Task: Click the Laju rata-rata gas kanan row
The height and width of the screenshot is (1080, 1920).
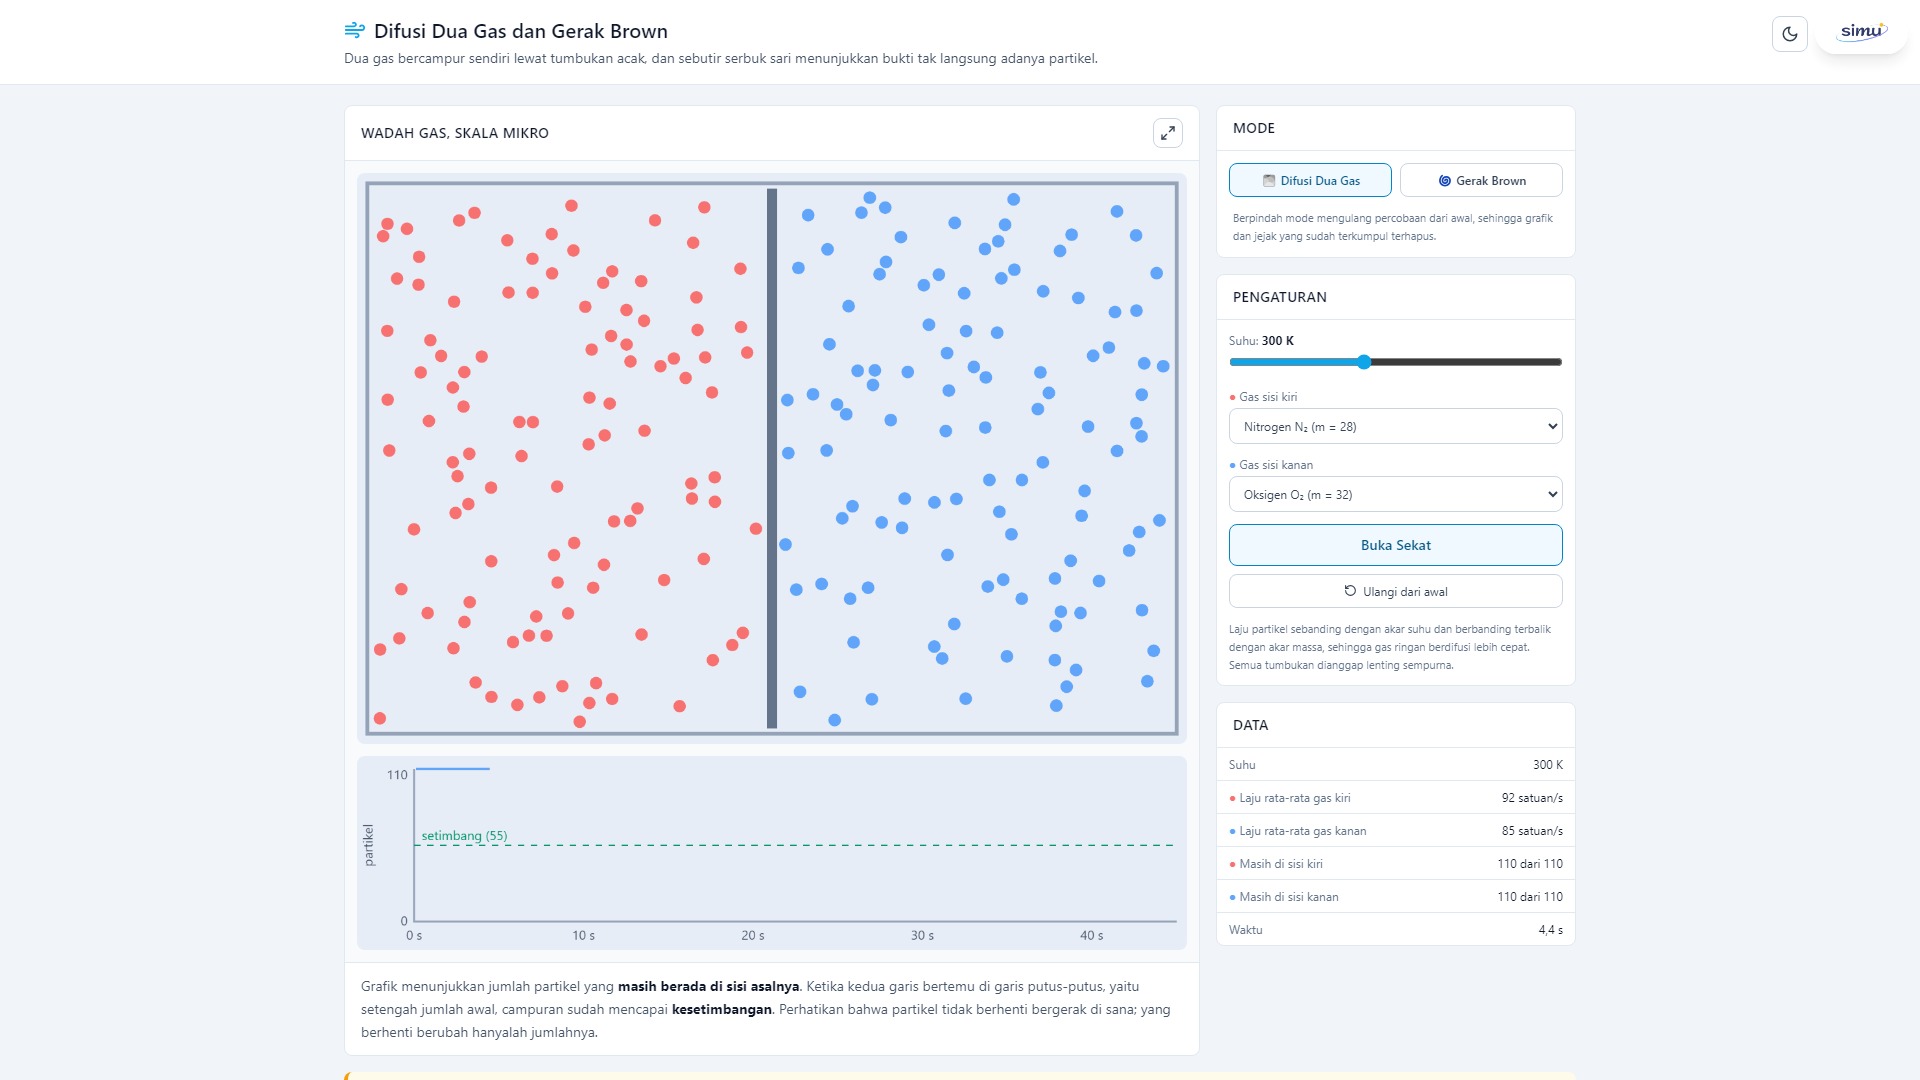Action: 1395,831
